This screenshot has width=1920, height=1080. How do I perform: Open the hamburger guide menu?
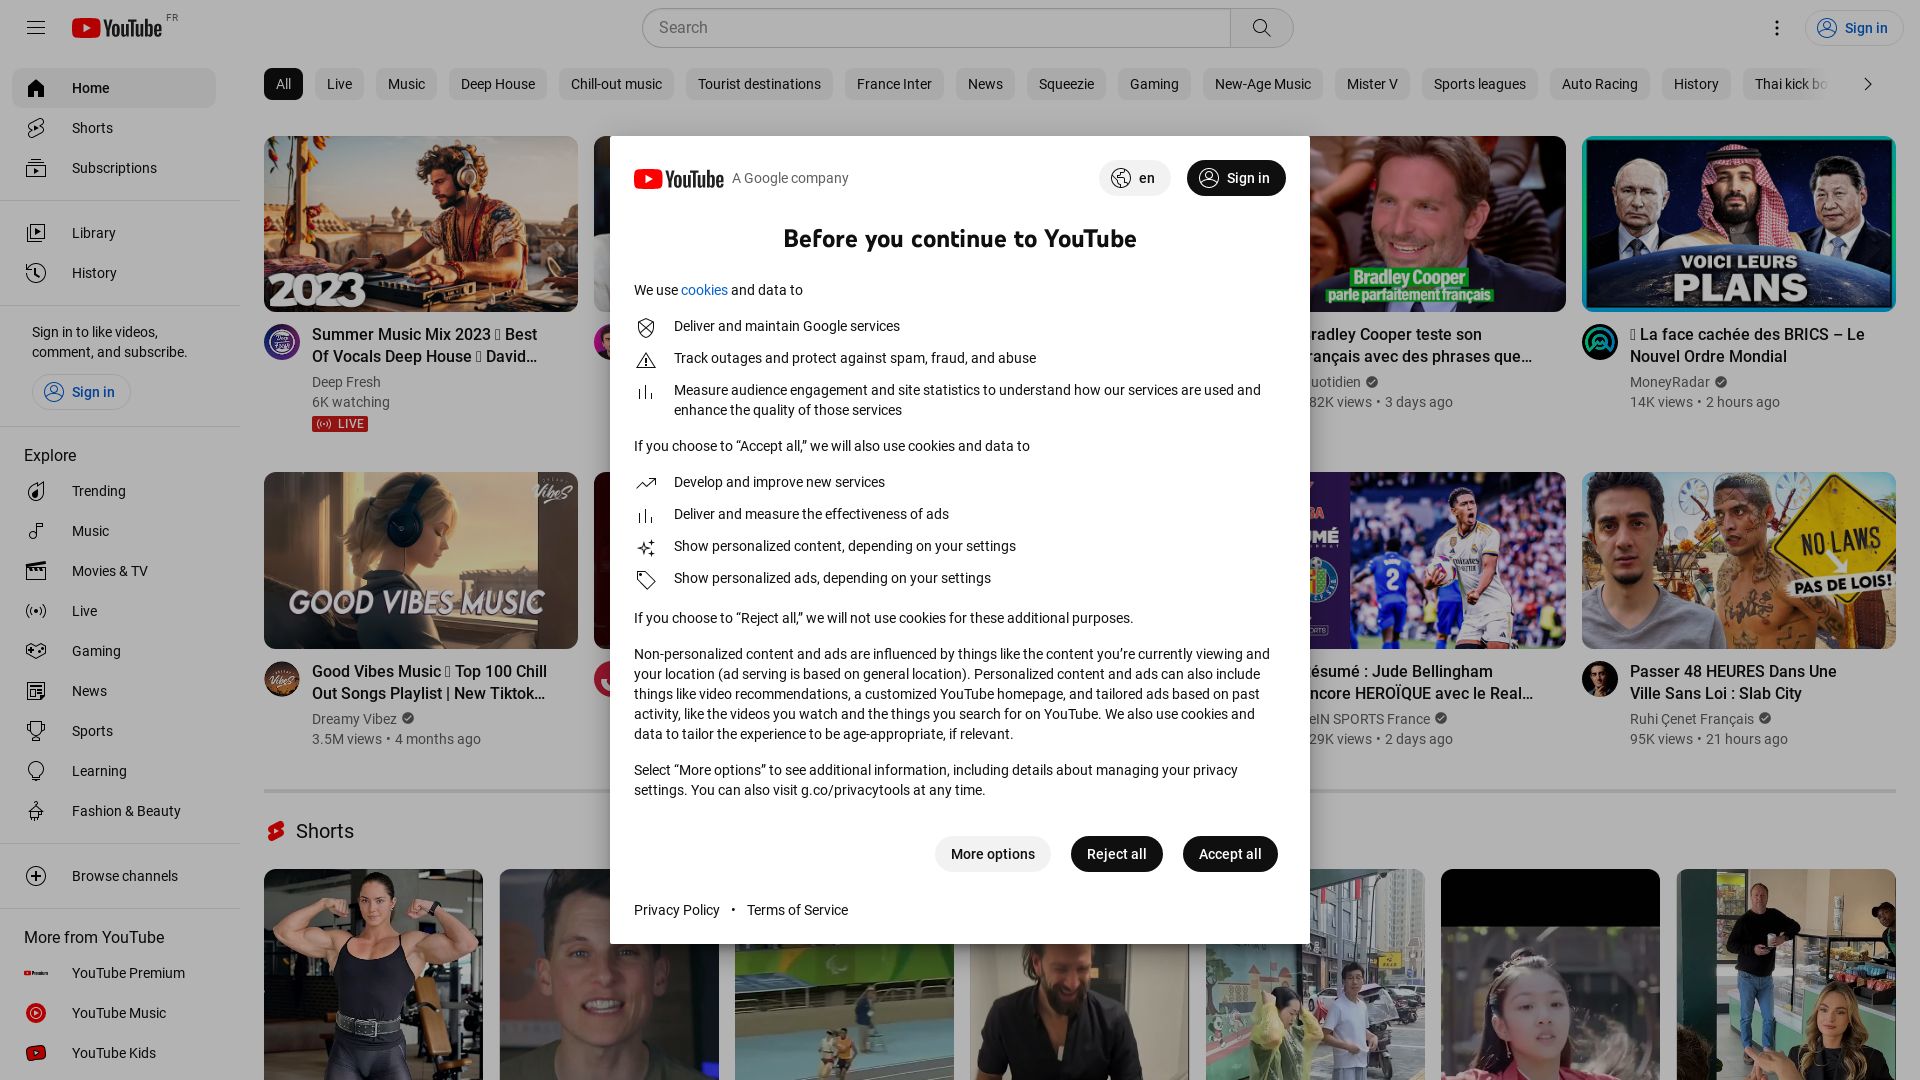36,28
